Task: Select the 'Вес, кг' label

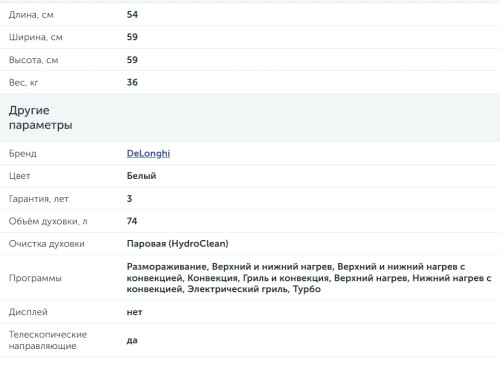Action: [x=24, y=83]
